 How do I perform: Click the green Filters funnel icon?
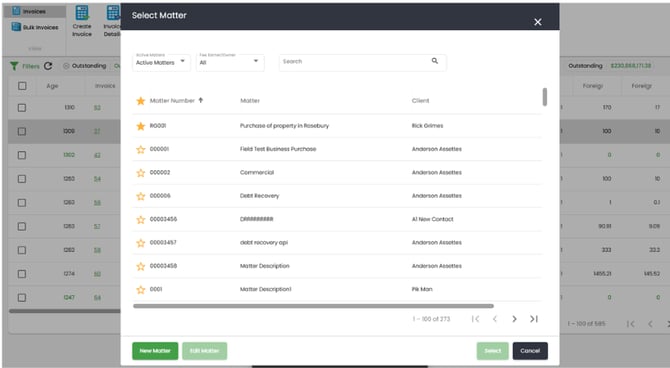click(x=15, y=66)
